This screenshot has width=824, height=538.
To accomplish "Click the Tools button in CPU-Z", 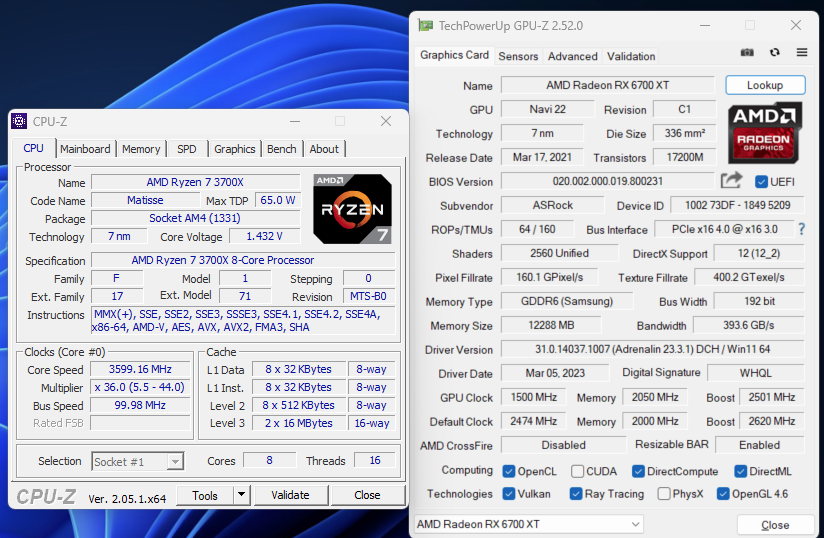I will click(204, 495).
